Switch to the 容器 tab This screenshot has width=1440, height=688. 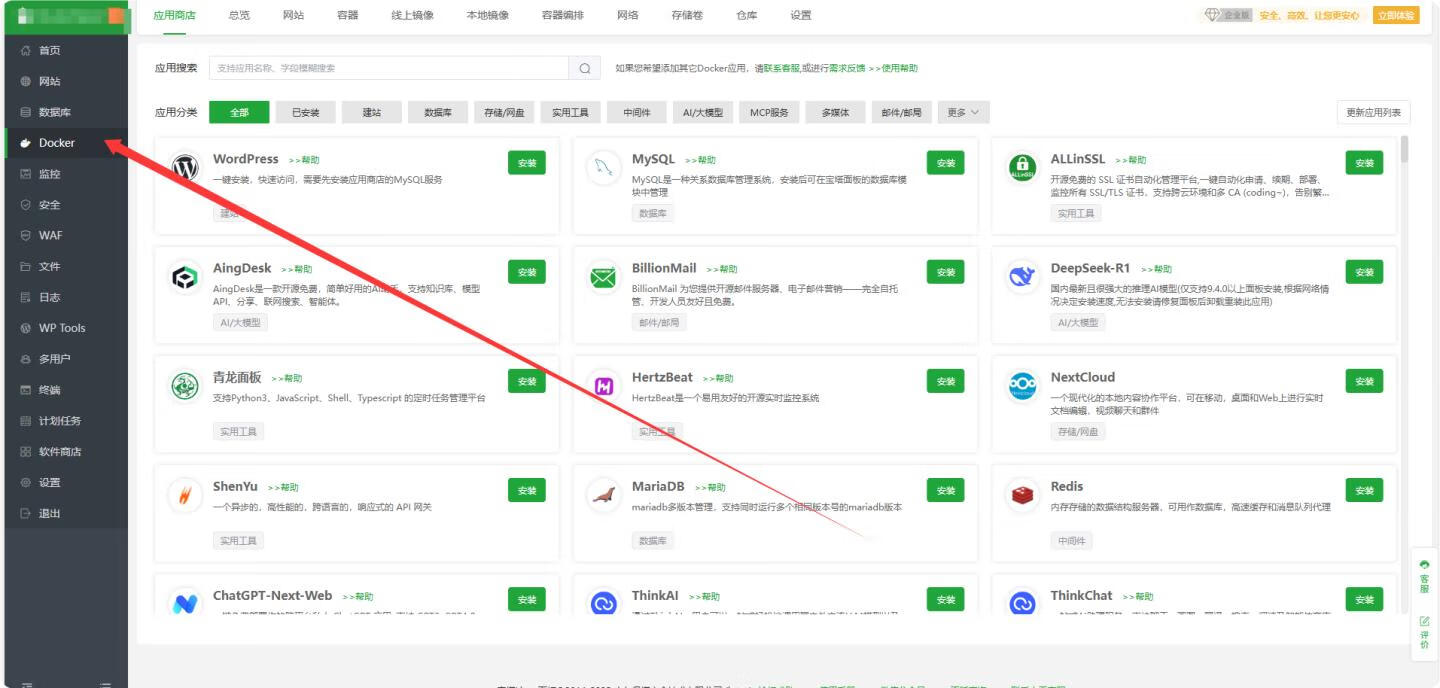pyautogui.click(x=347, y=16)
